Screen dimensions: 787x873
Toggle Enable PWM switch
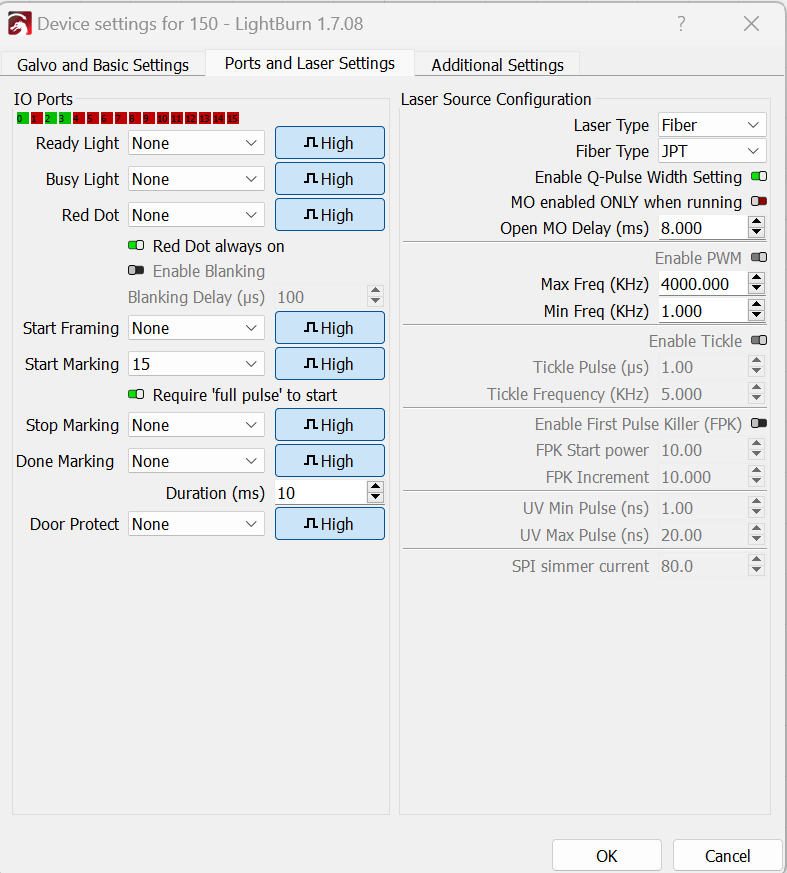pyautogui.click(x=759, y=257)
